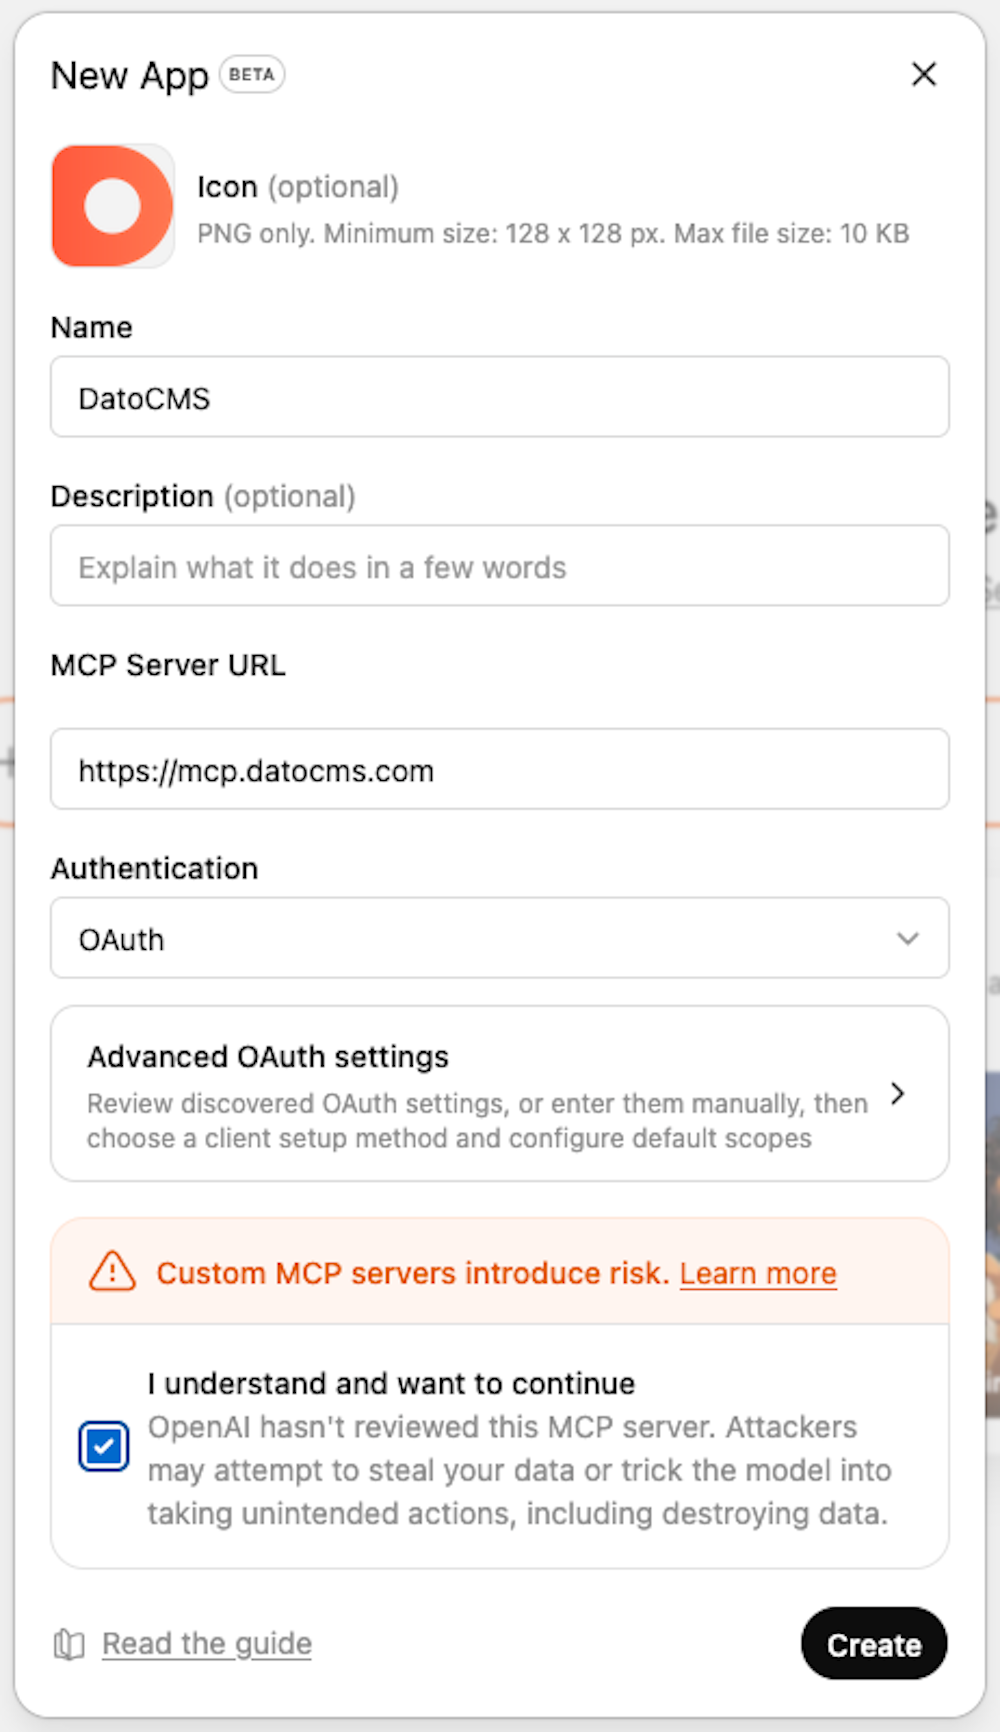Open the Learn more link

[x=758, y=1273]
